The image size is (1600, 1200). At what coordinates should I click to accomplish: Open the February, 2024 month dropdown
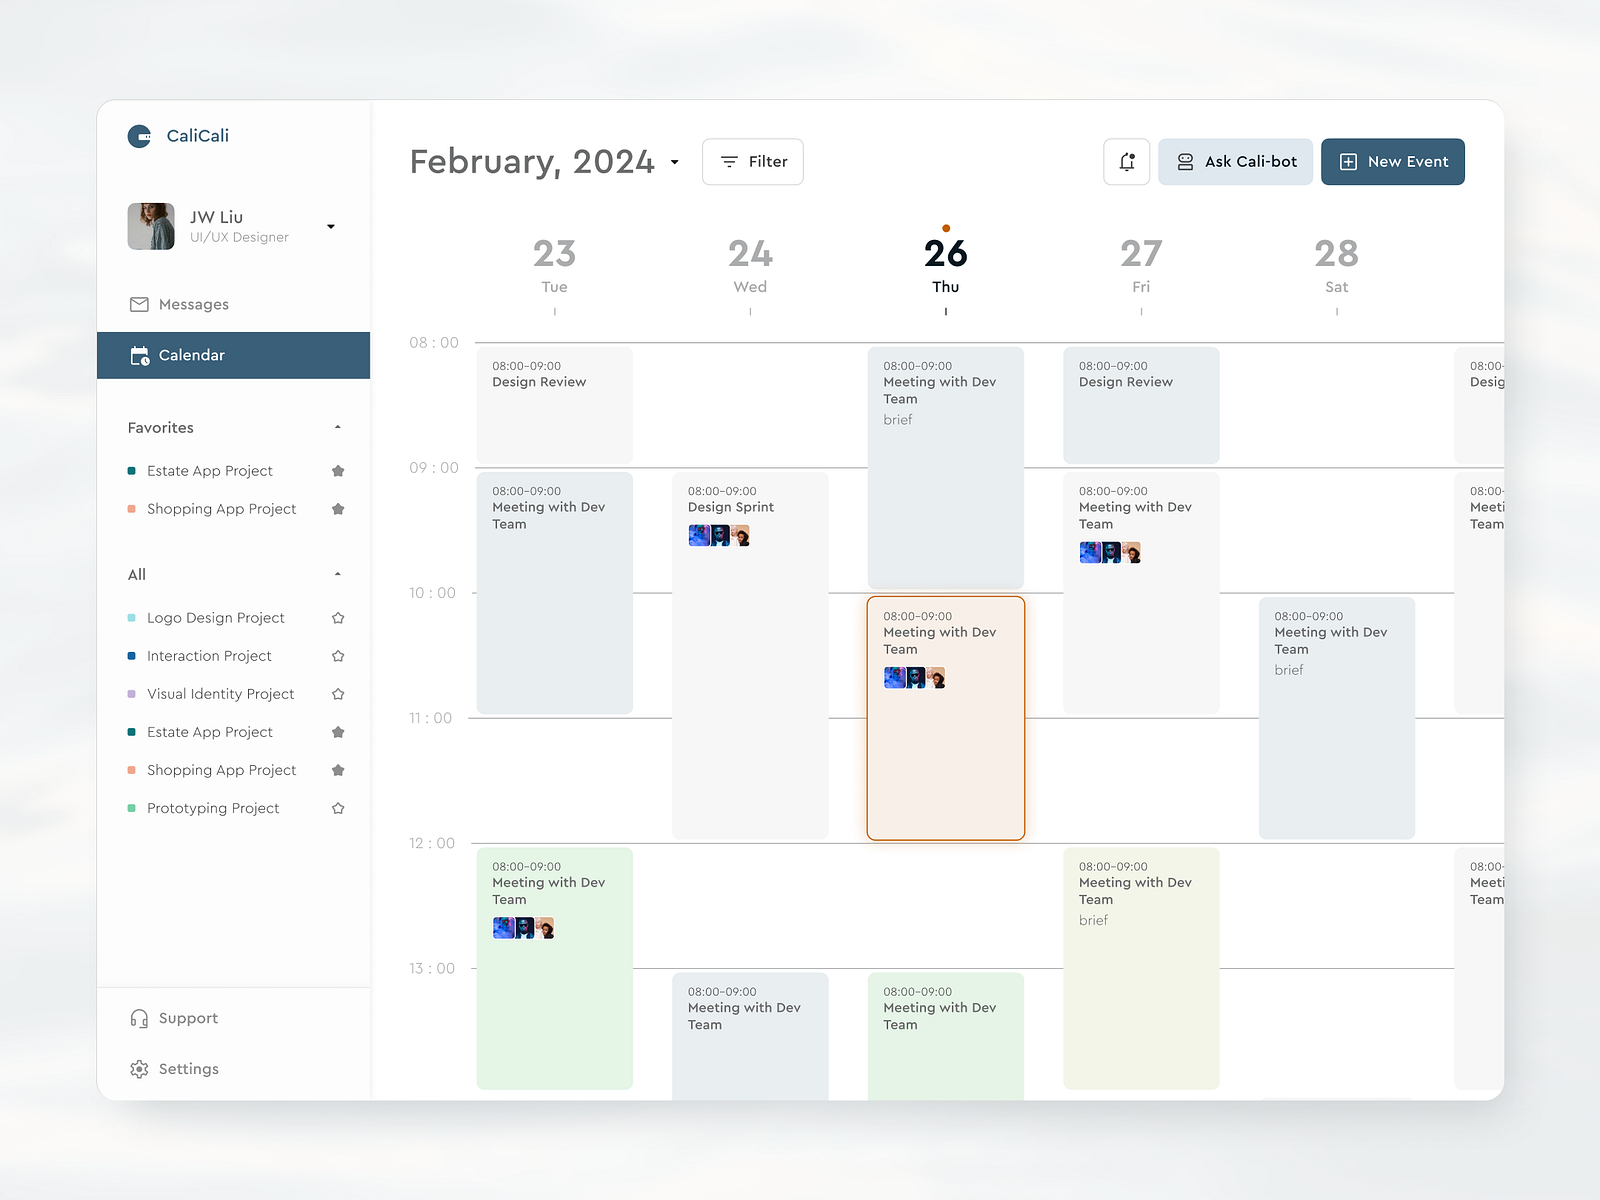point(675,162)
